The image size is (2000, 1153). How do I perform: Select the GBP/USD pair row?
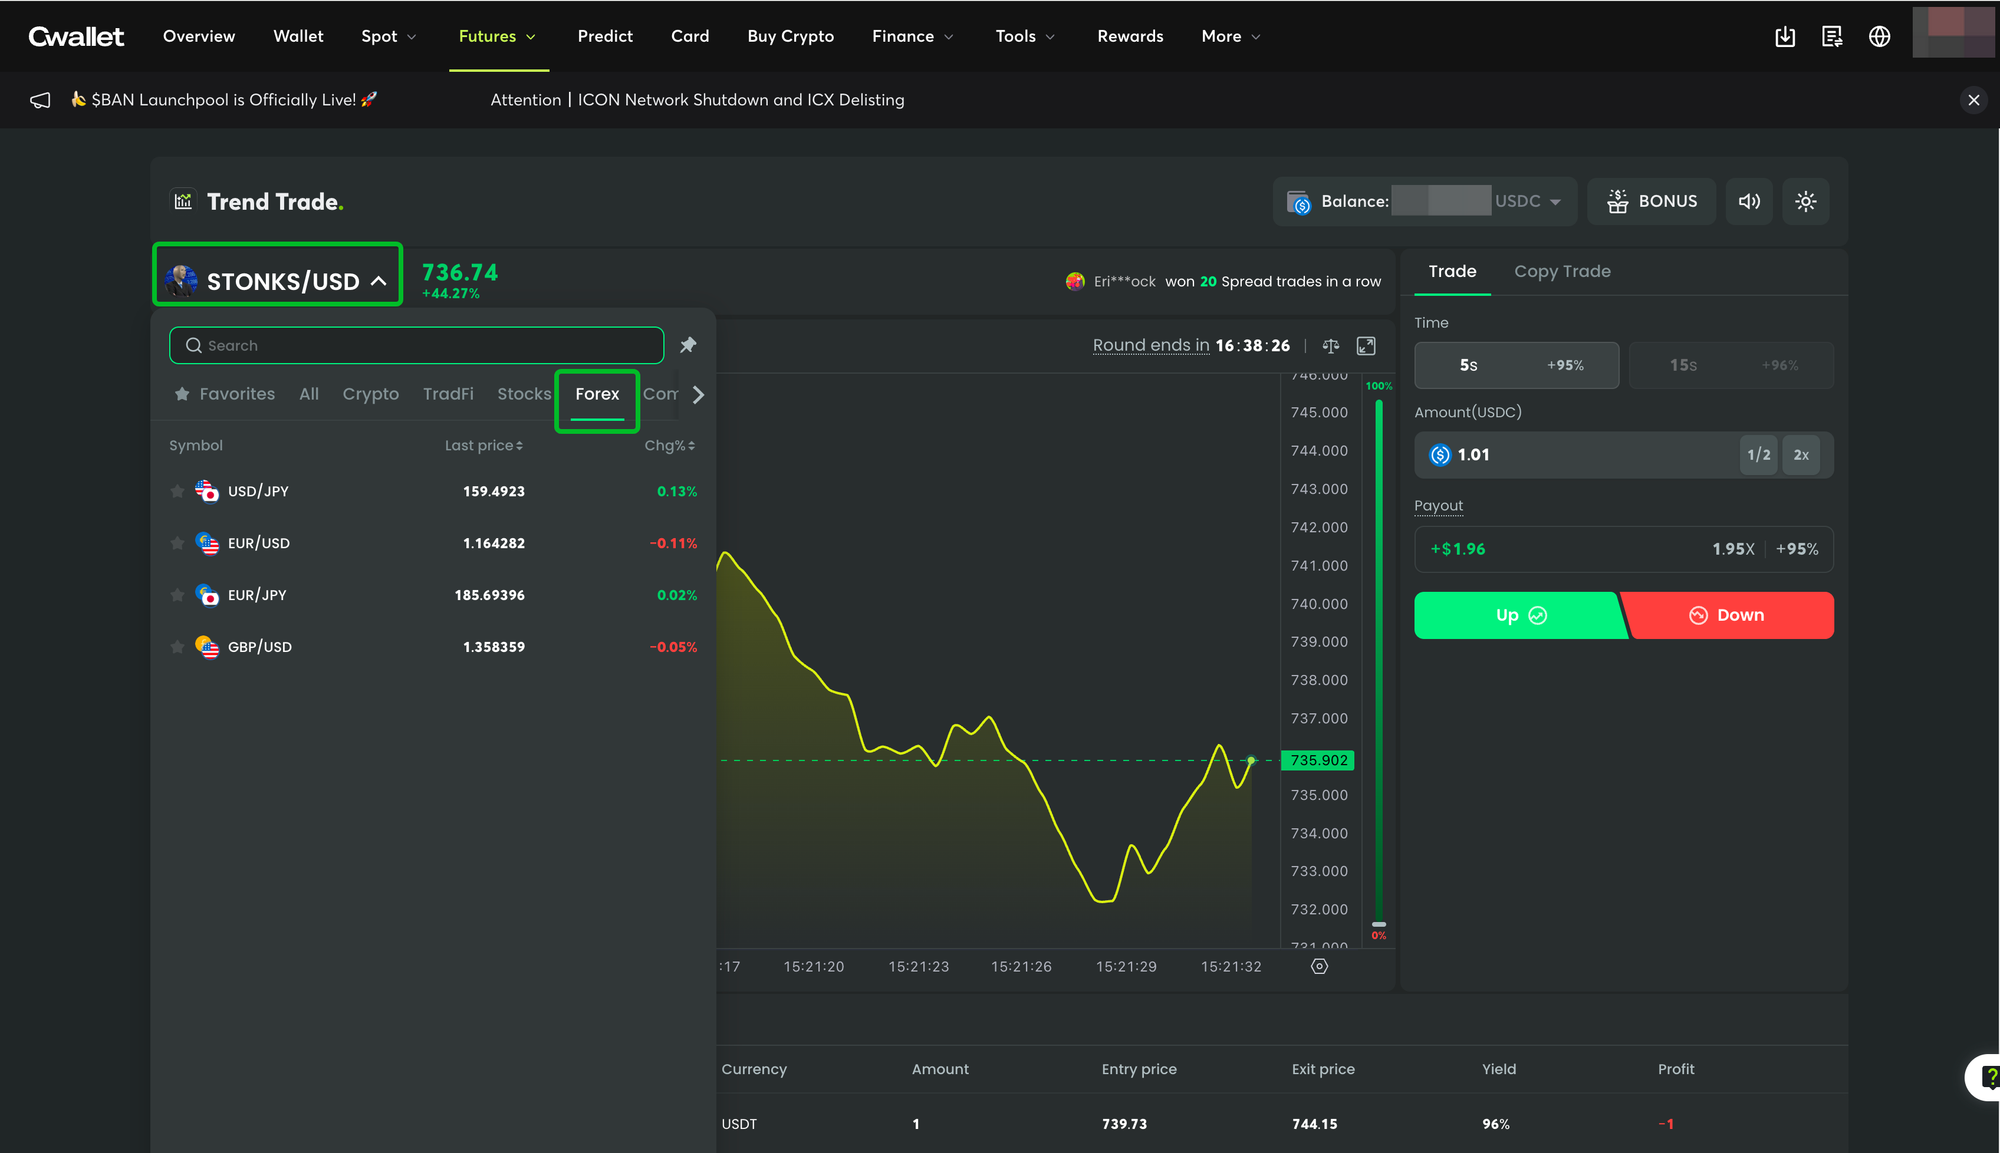point(433,647)
